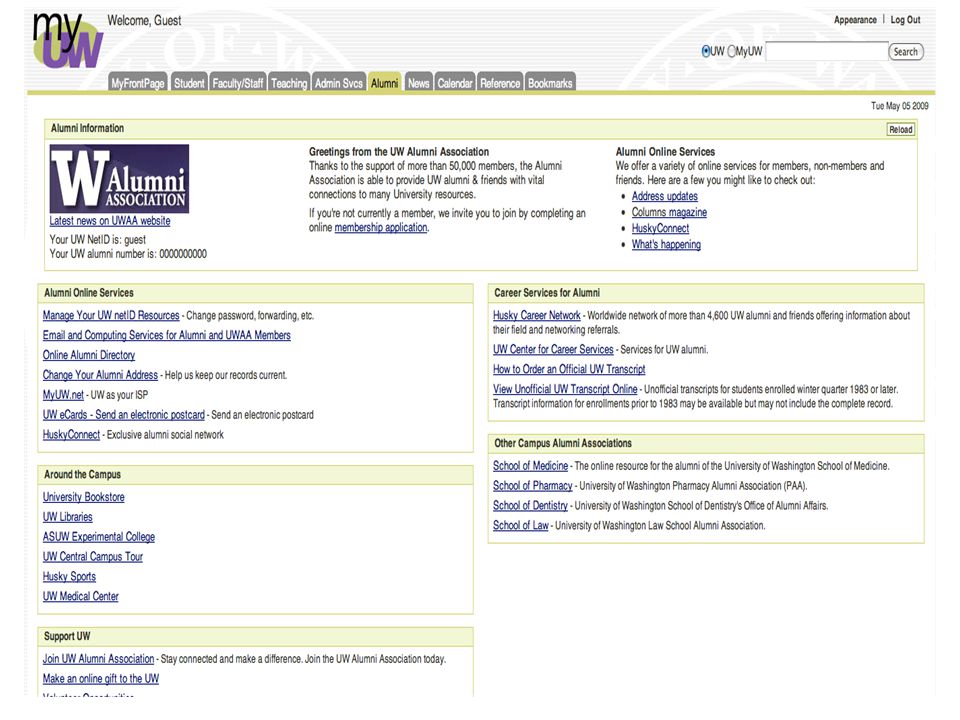Screen dimensions: 960x720
Task: Select the MyUW search radio button
Action: tap(730, 51)
